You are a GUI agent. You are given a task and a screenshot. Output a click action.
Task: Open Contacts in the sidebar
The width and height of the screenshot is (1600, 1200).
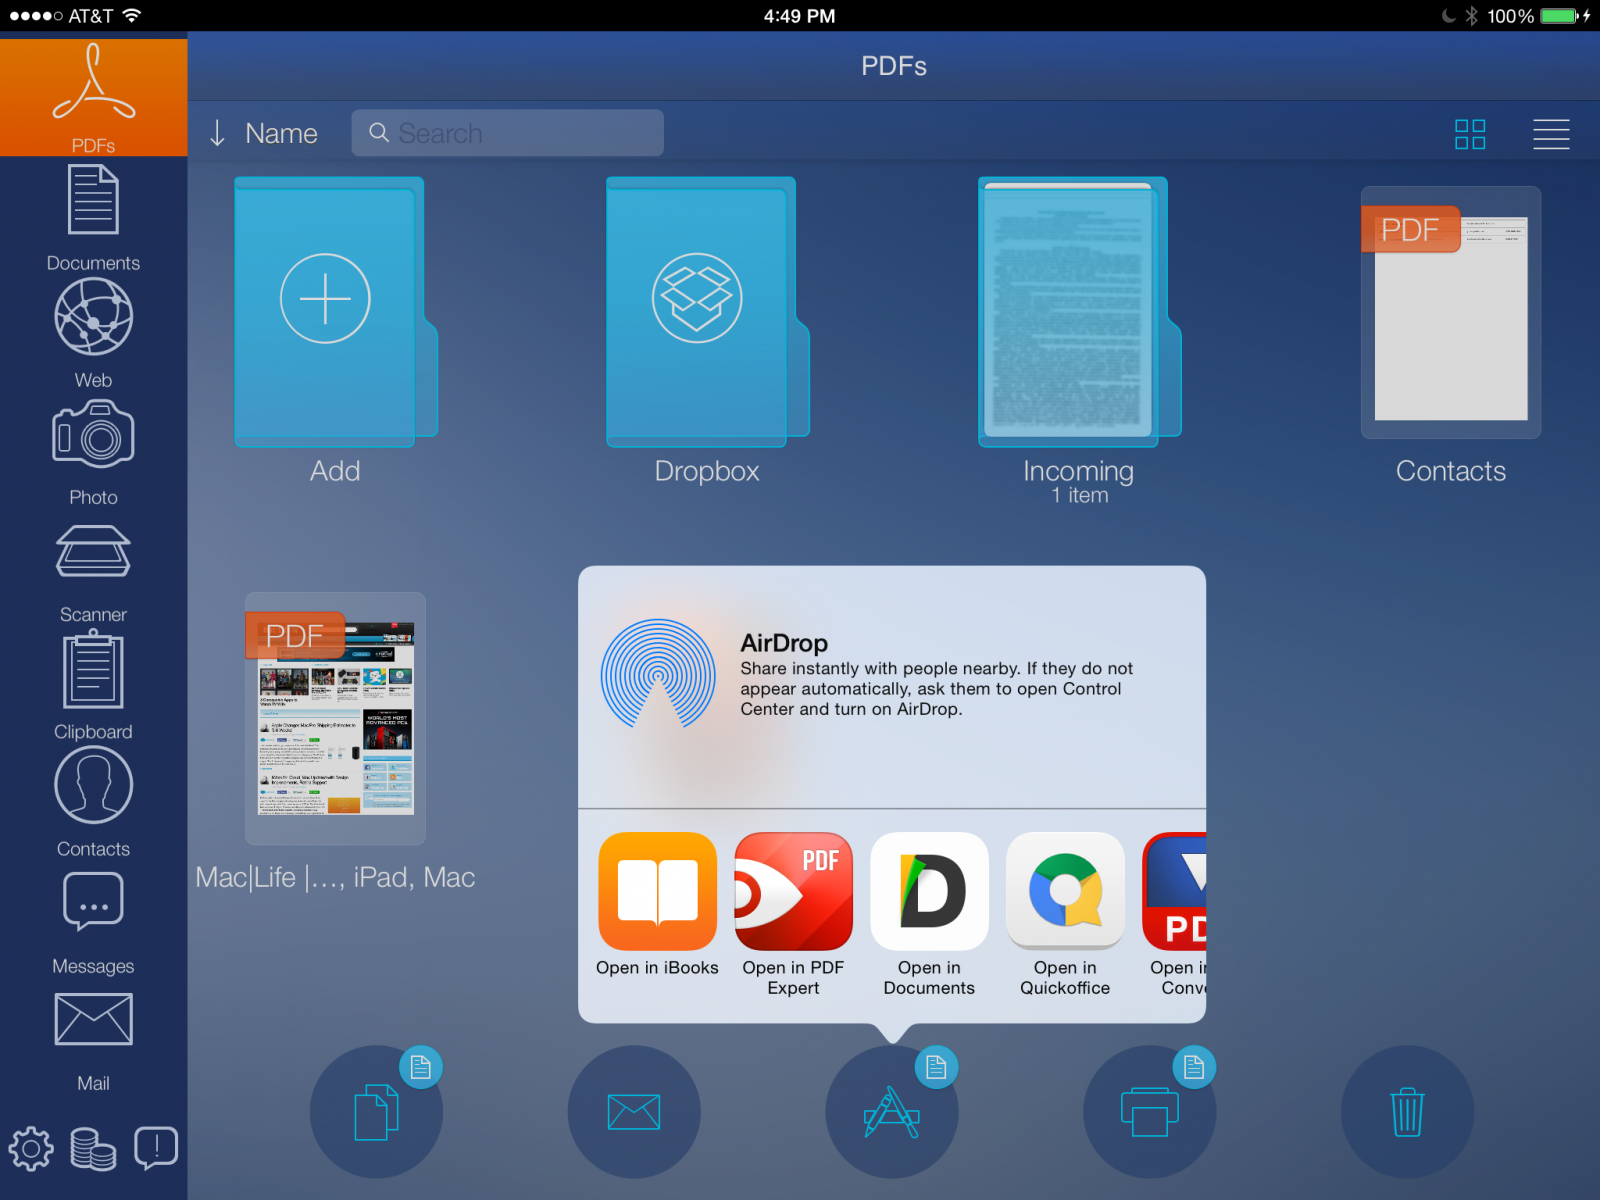(x=93, y=803)
